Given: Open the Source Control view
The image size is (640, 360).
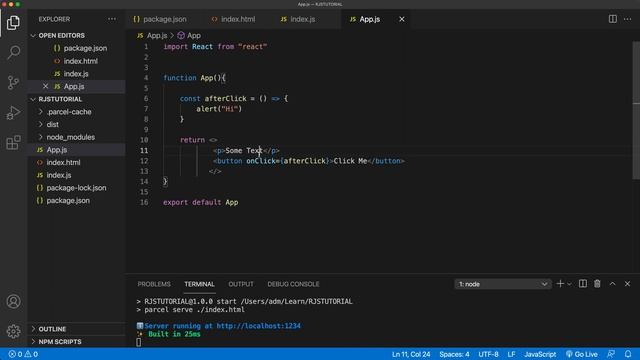Looking at the screenshot, I should [x=13, y=82].
